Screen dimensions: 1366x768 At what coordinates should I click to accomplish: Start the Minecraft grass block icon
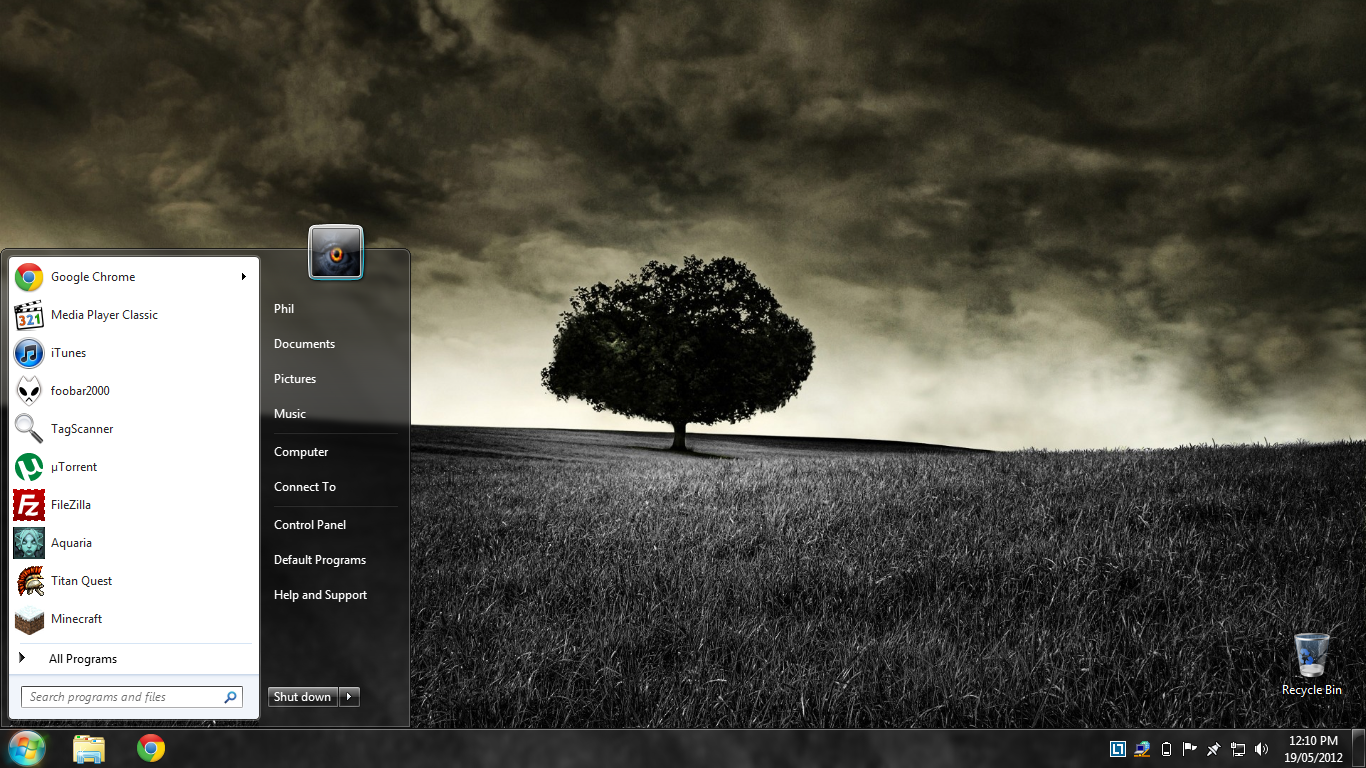29,619
